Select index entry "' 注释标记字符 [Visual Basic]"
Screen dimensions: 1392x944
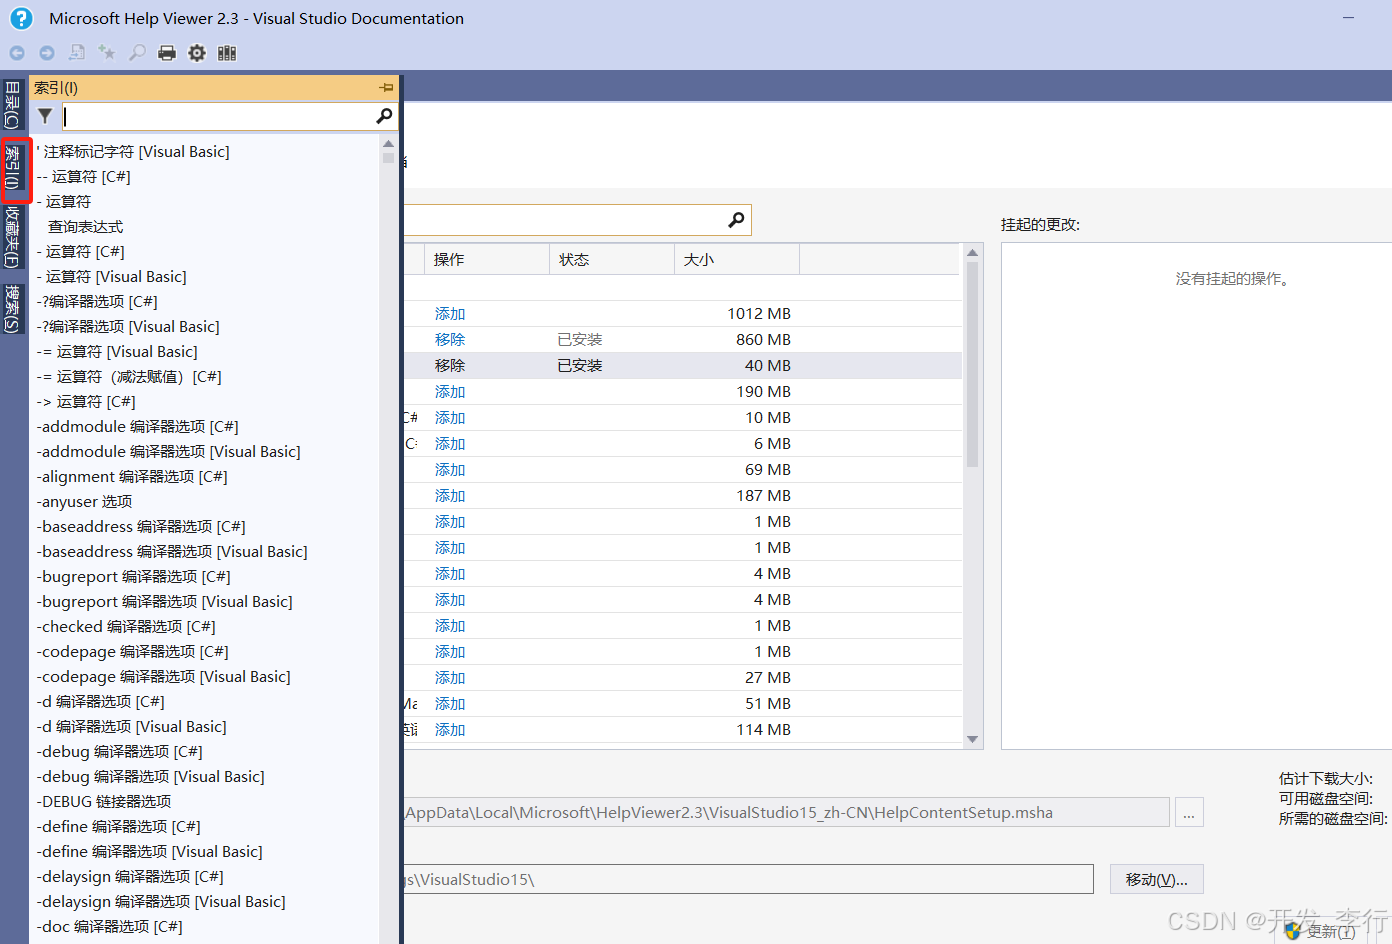[x=133, y=152]
